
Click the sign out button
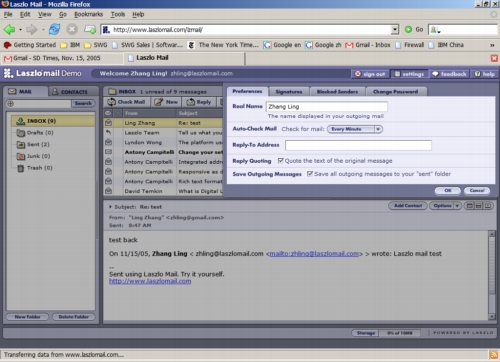pyautogui.click(x=370, y=74)
